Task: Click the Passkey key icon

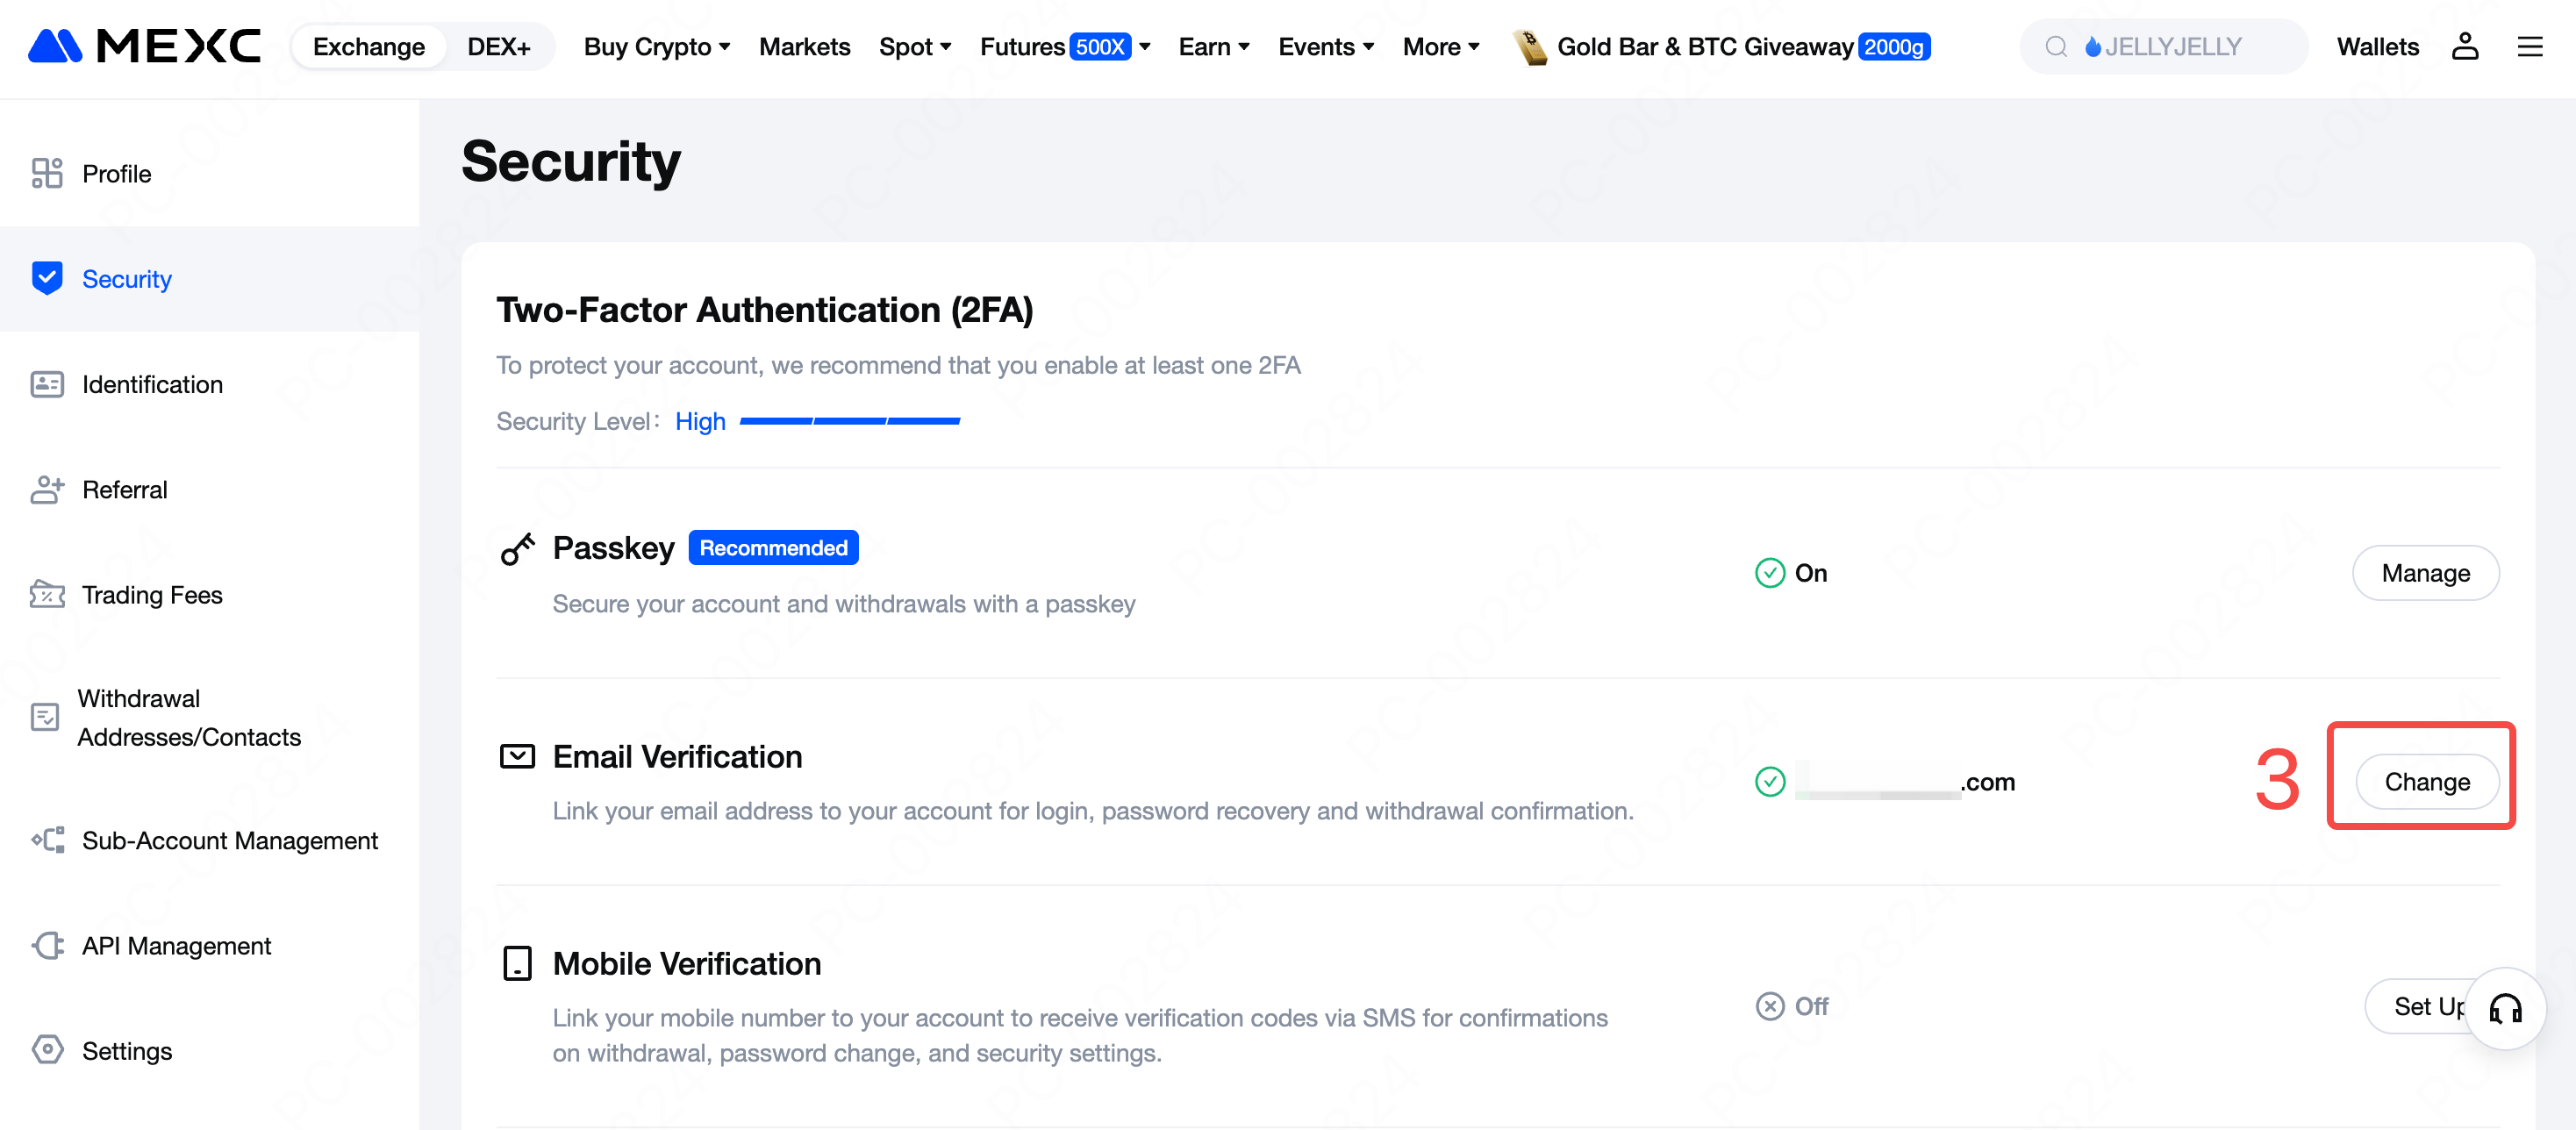Action: (x=517, y=549)
